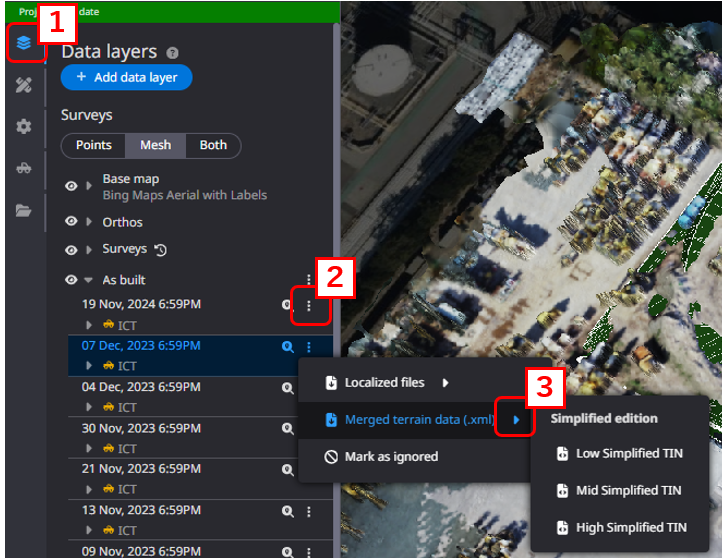Open options for 07 Dec, 2023 survey

coord(309,347)
